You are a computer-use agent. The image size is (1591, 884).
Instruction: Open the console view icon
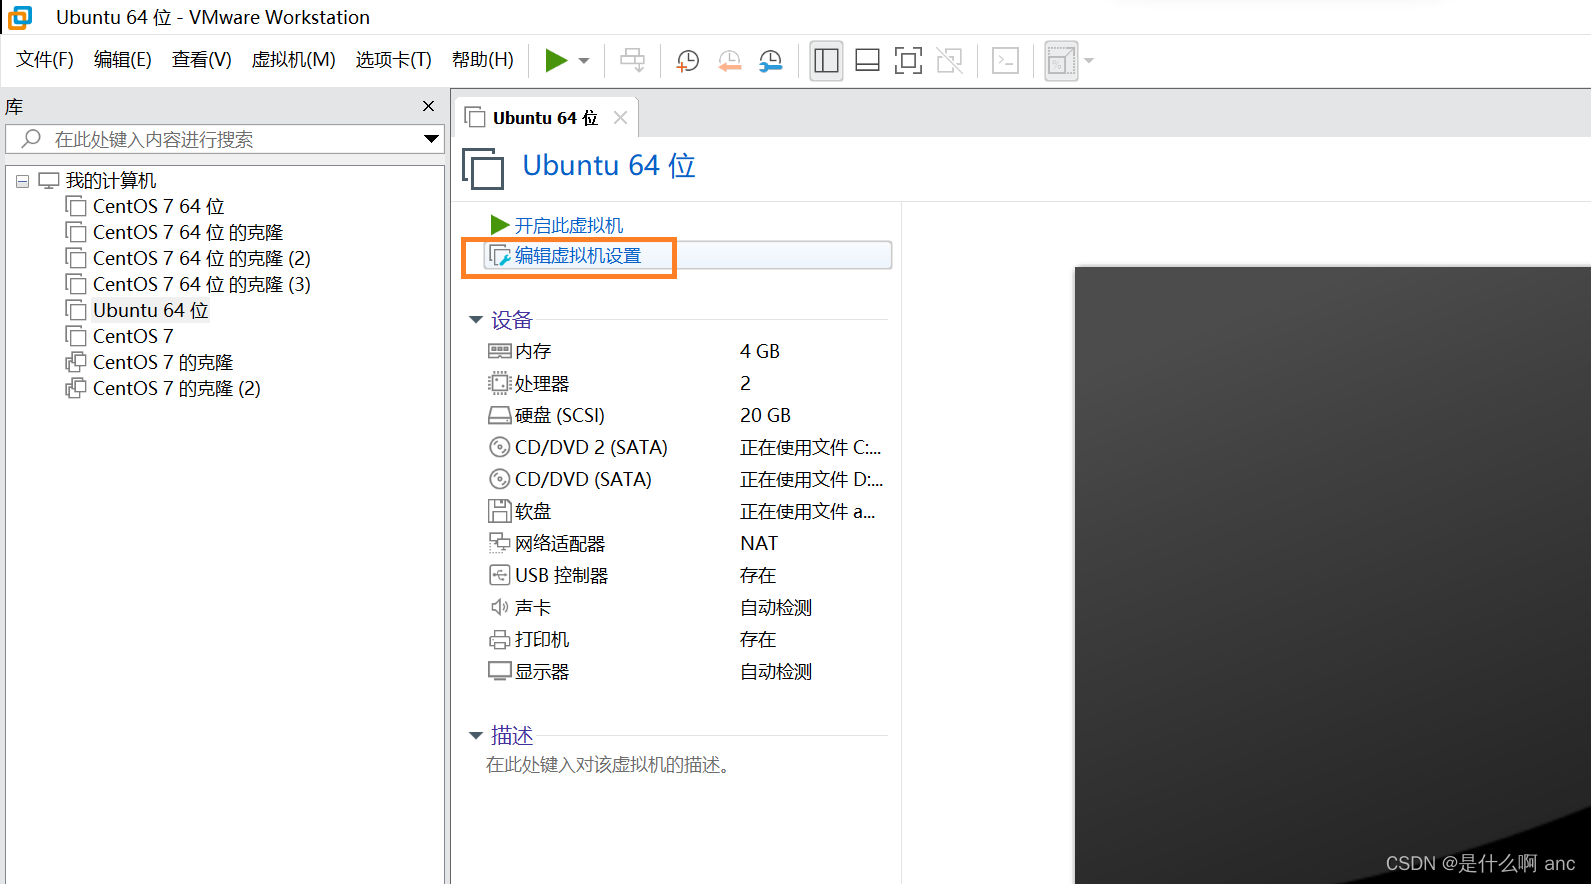pos(1005,61)
